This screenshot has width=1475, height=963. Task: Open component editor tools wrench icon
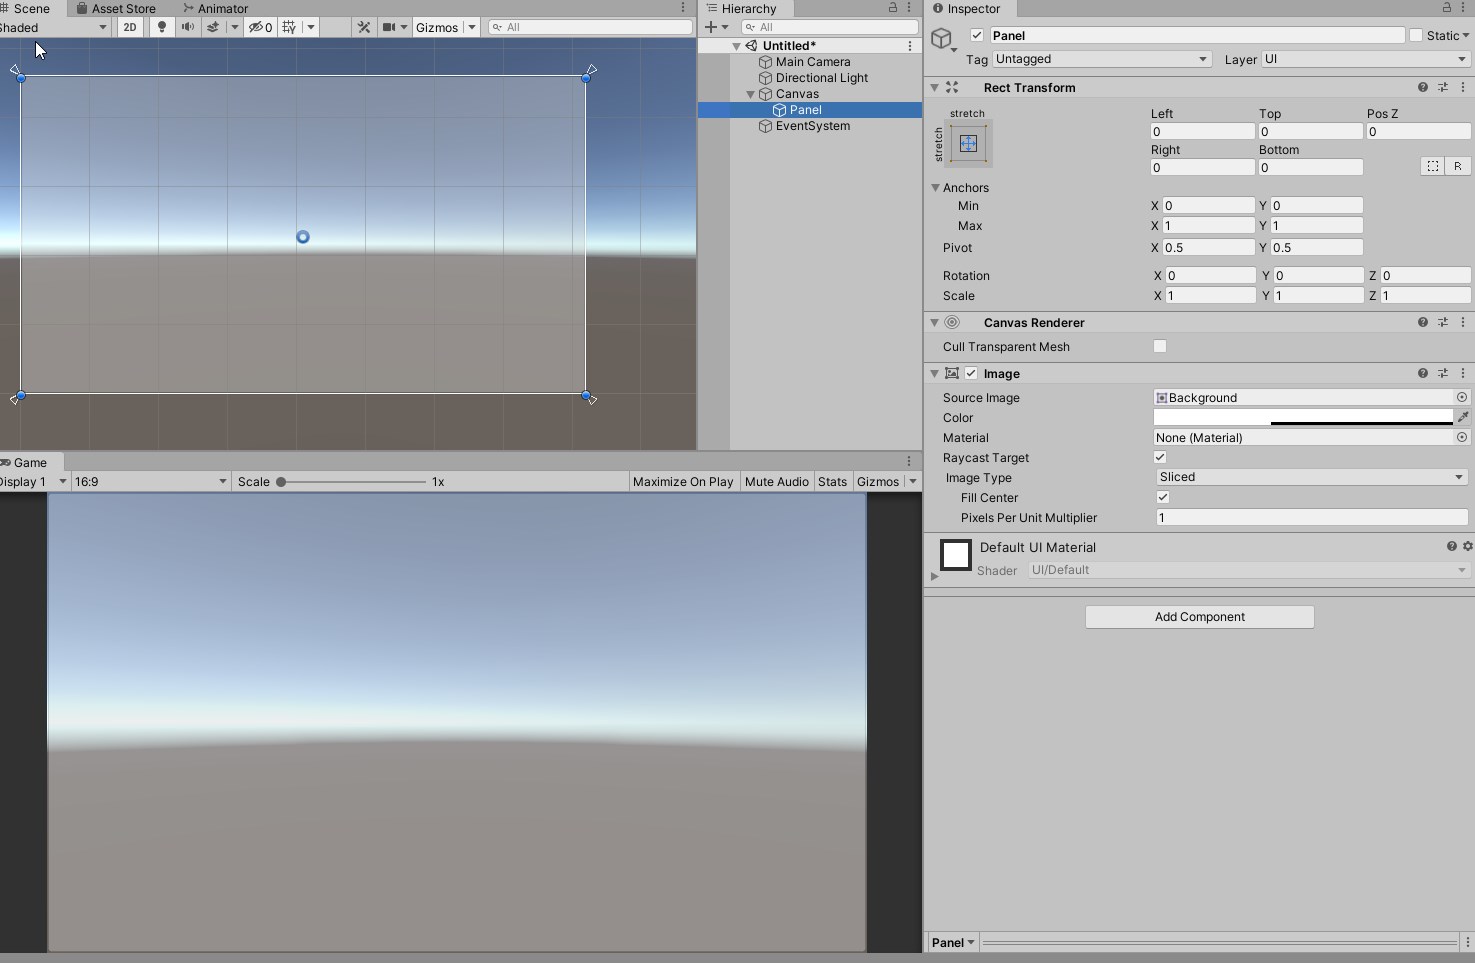point(364,27)
